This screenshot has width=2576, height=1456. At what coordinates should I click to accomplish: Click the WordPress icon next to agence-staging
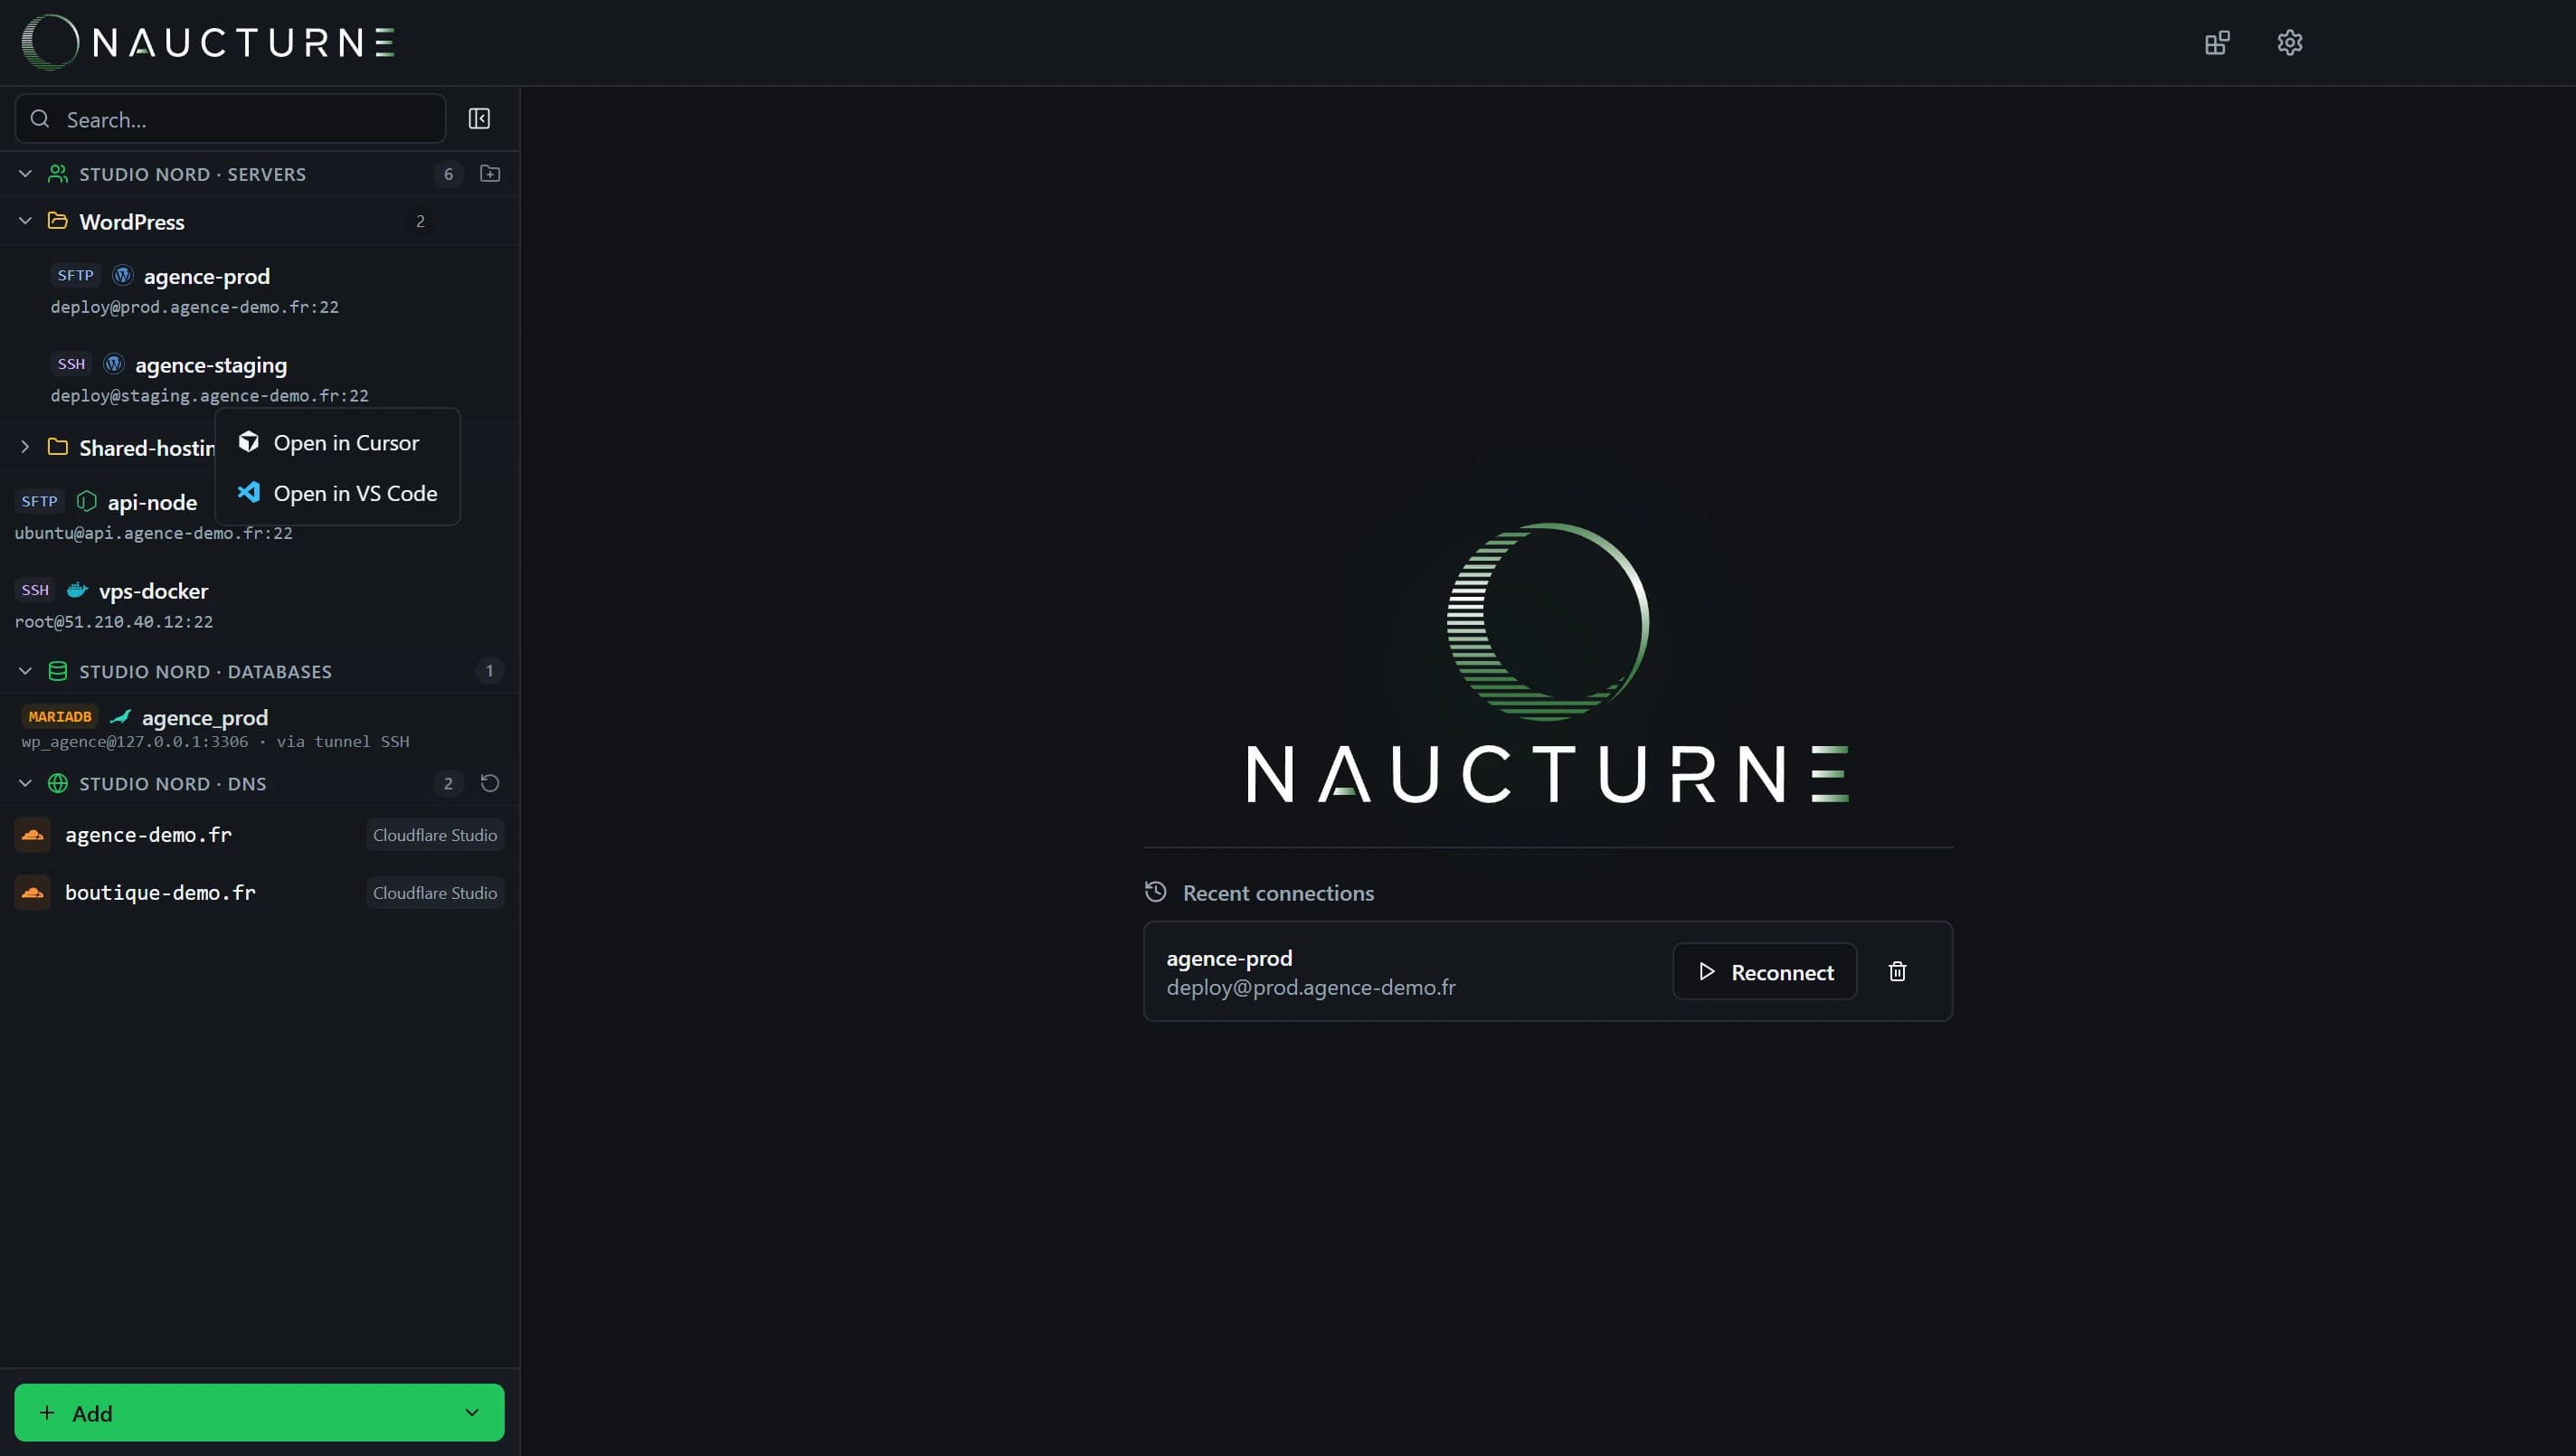coord(114,364)
